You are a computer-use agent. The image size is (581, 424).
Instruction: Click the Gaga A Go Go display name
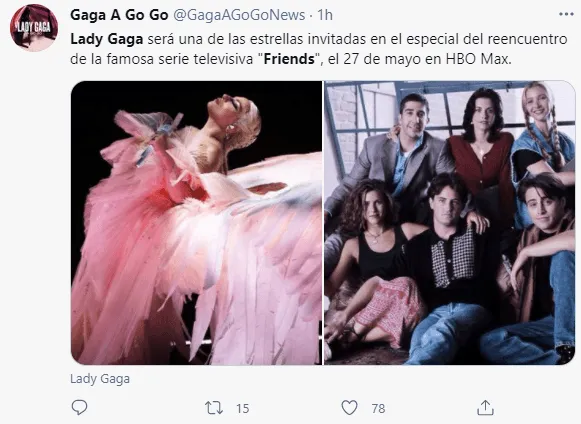119,15
